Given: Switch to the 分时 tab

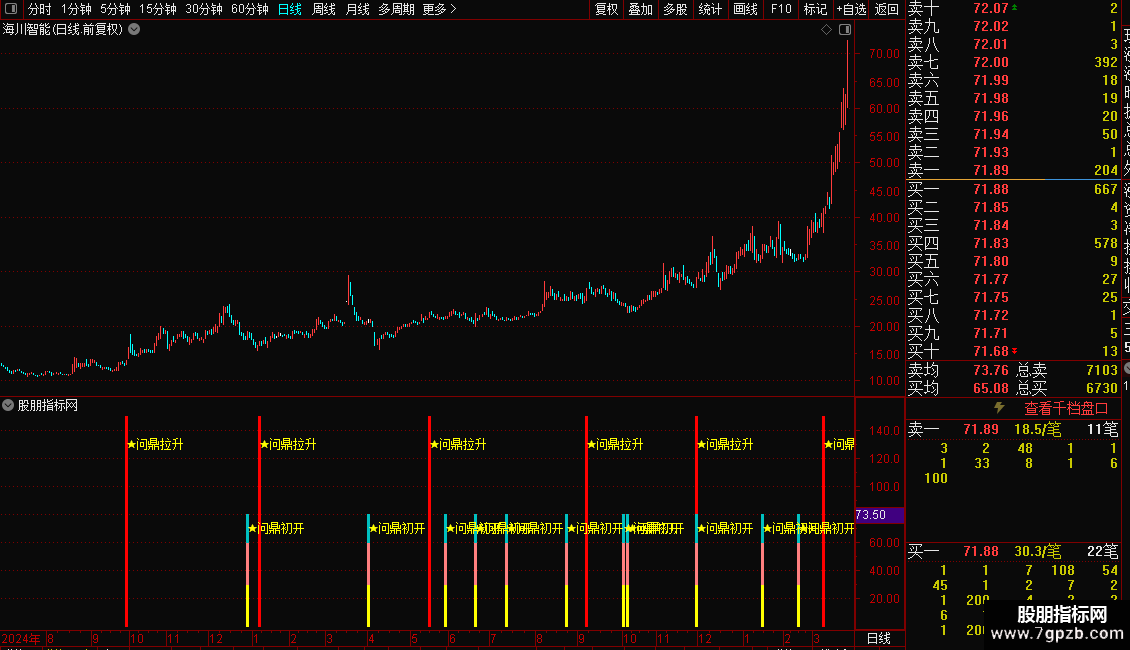Looking at the screenshot, I should (40, 9).
